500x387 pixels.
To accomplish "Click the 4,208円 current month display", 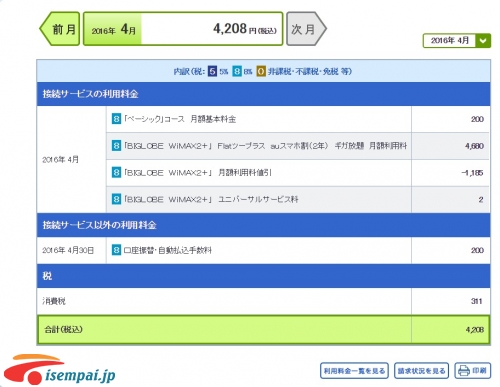I will pos(183,29).
